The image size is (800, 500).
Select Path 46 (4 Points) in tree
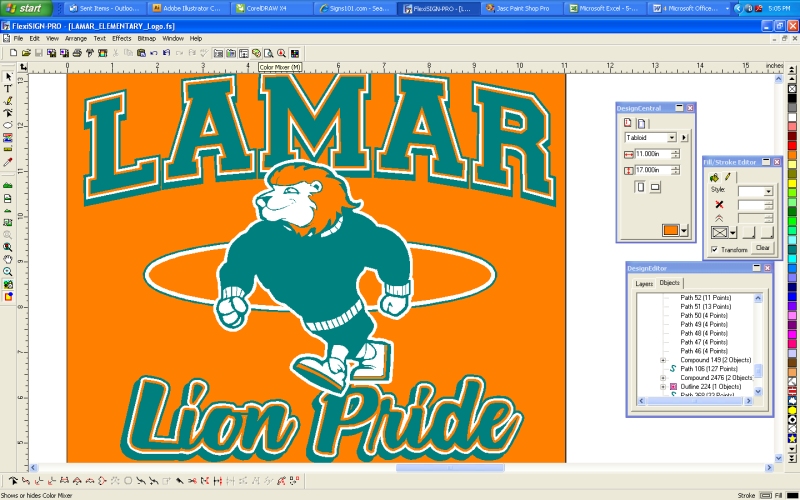coord(704,351)
